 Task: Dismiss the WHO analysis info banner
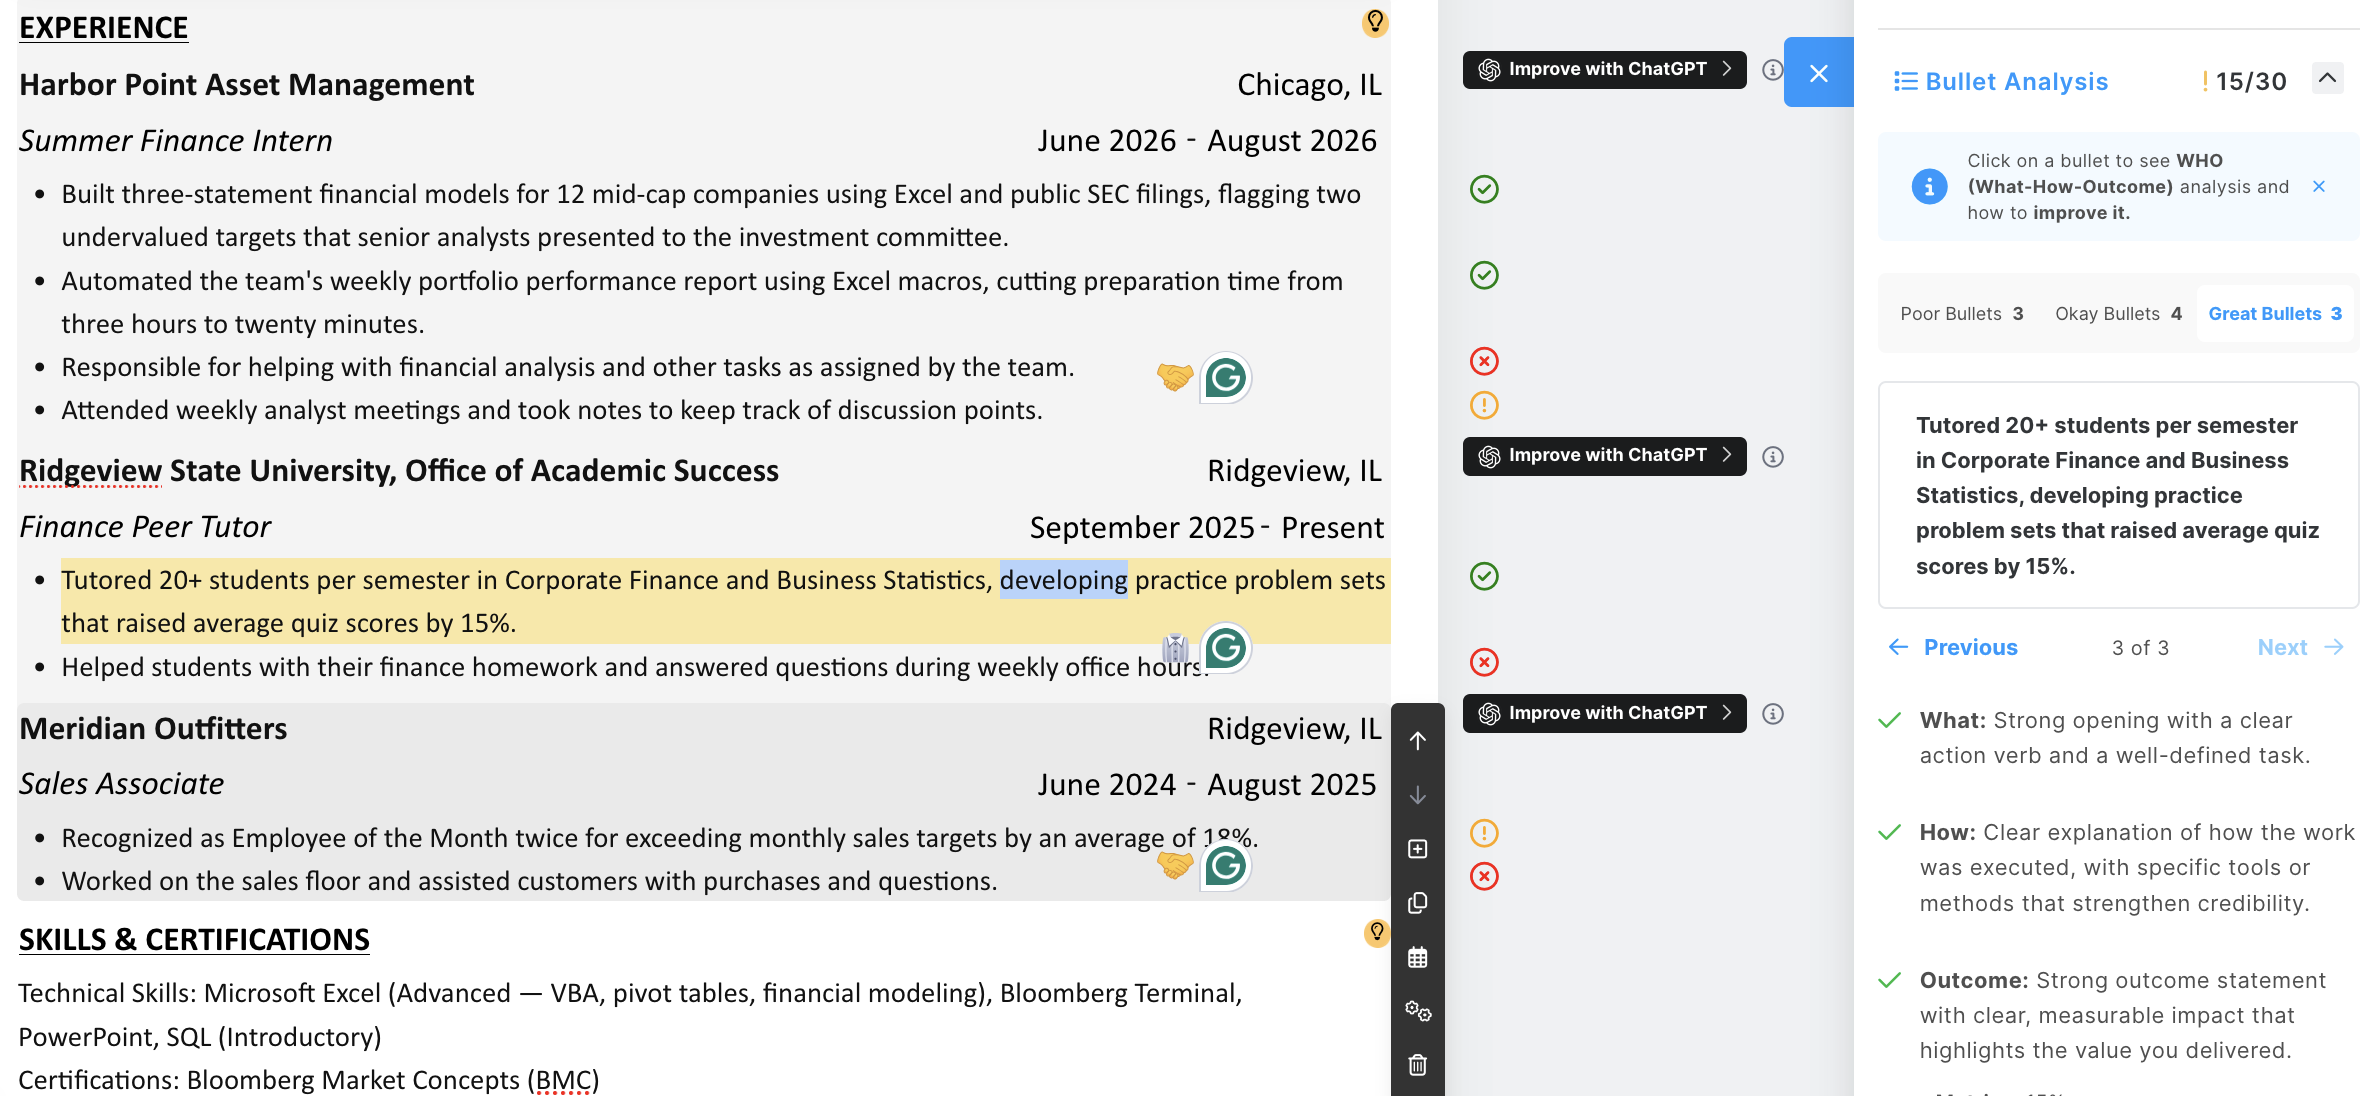tap(2319, 187)
